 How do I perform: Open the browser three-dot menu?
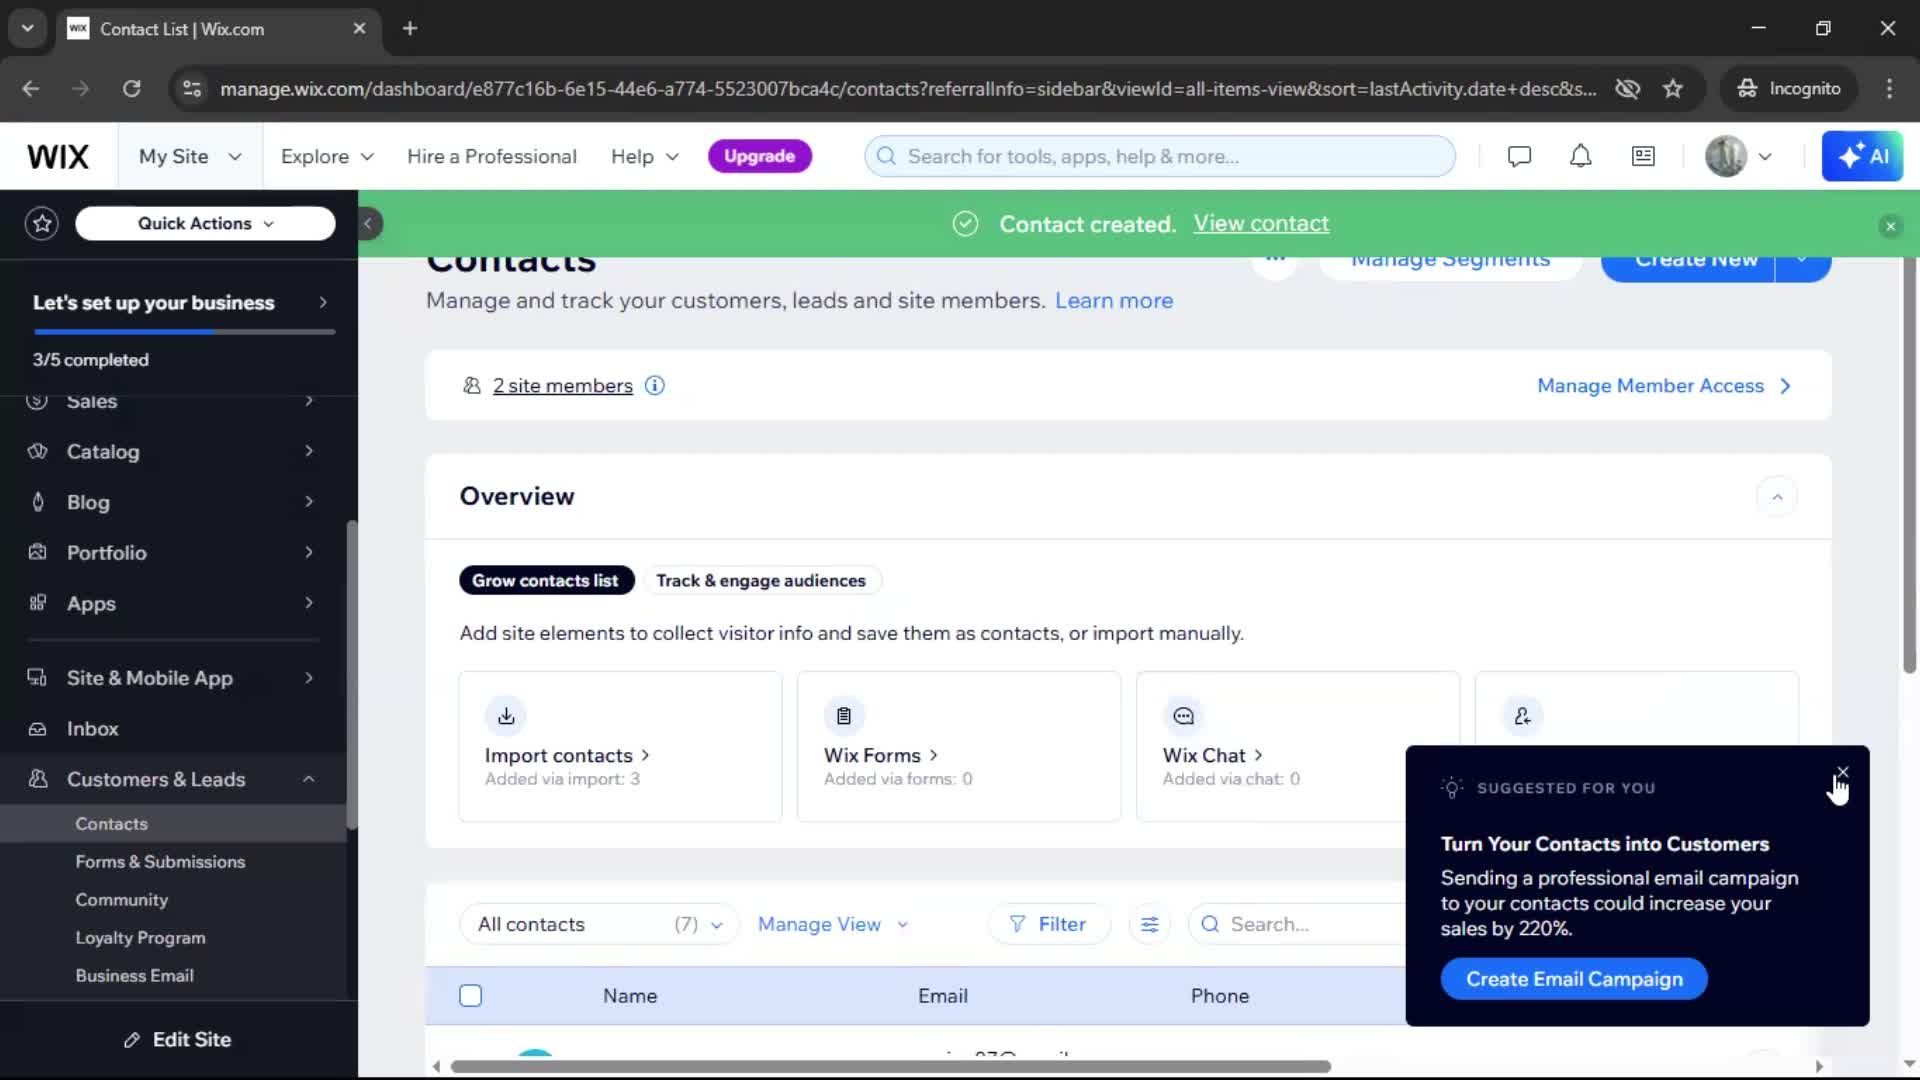pos(1889,89)
